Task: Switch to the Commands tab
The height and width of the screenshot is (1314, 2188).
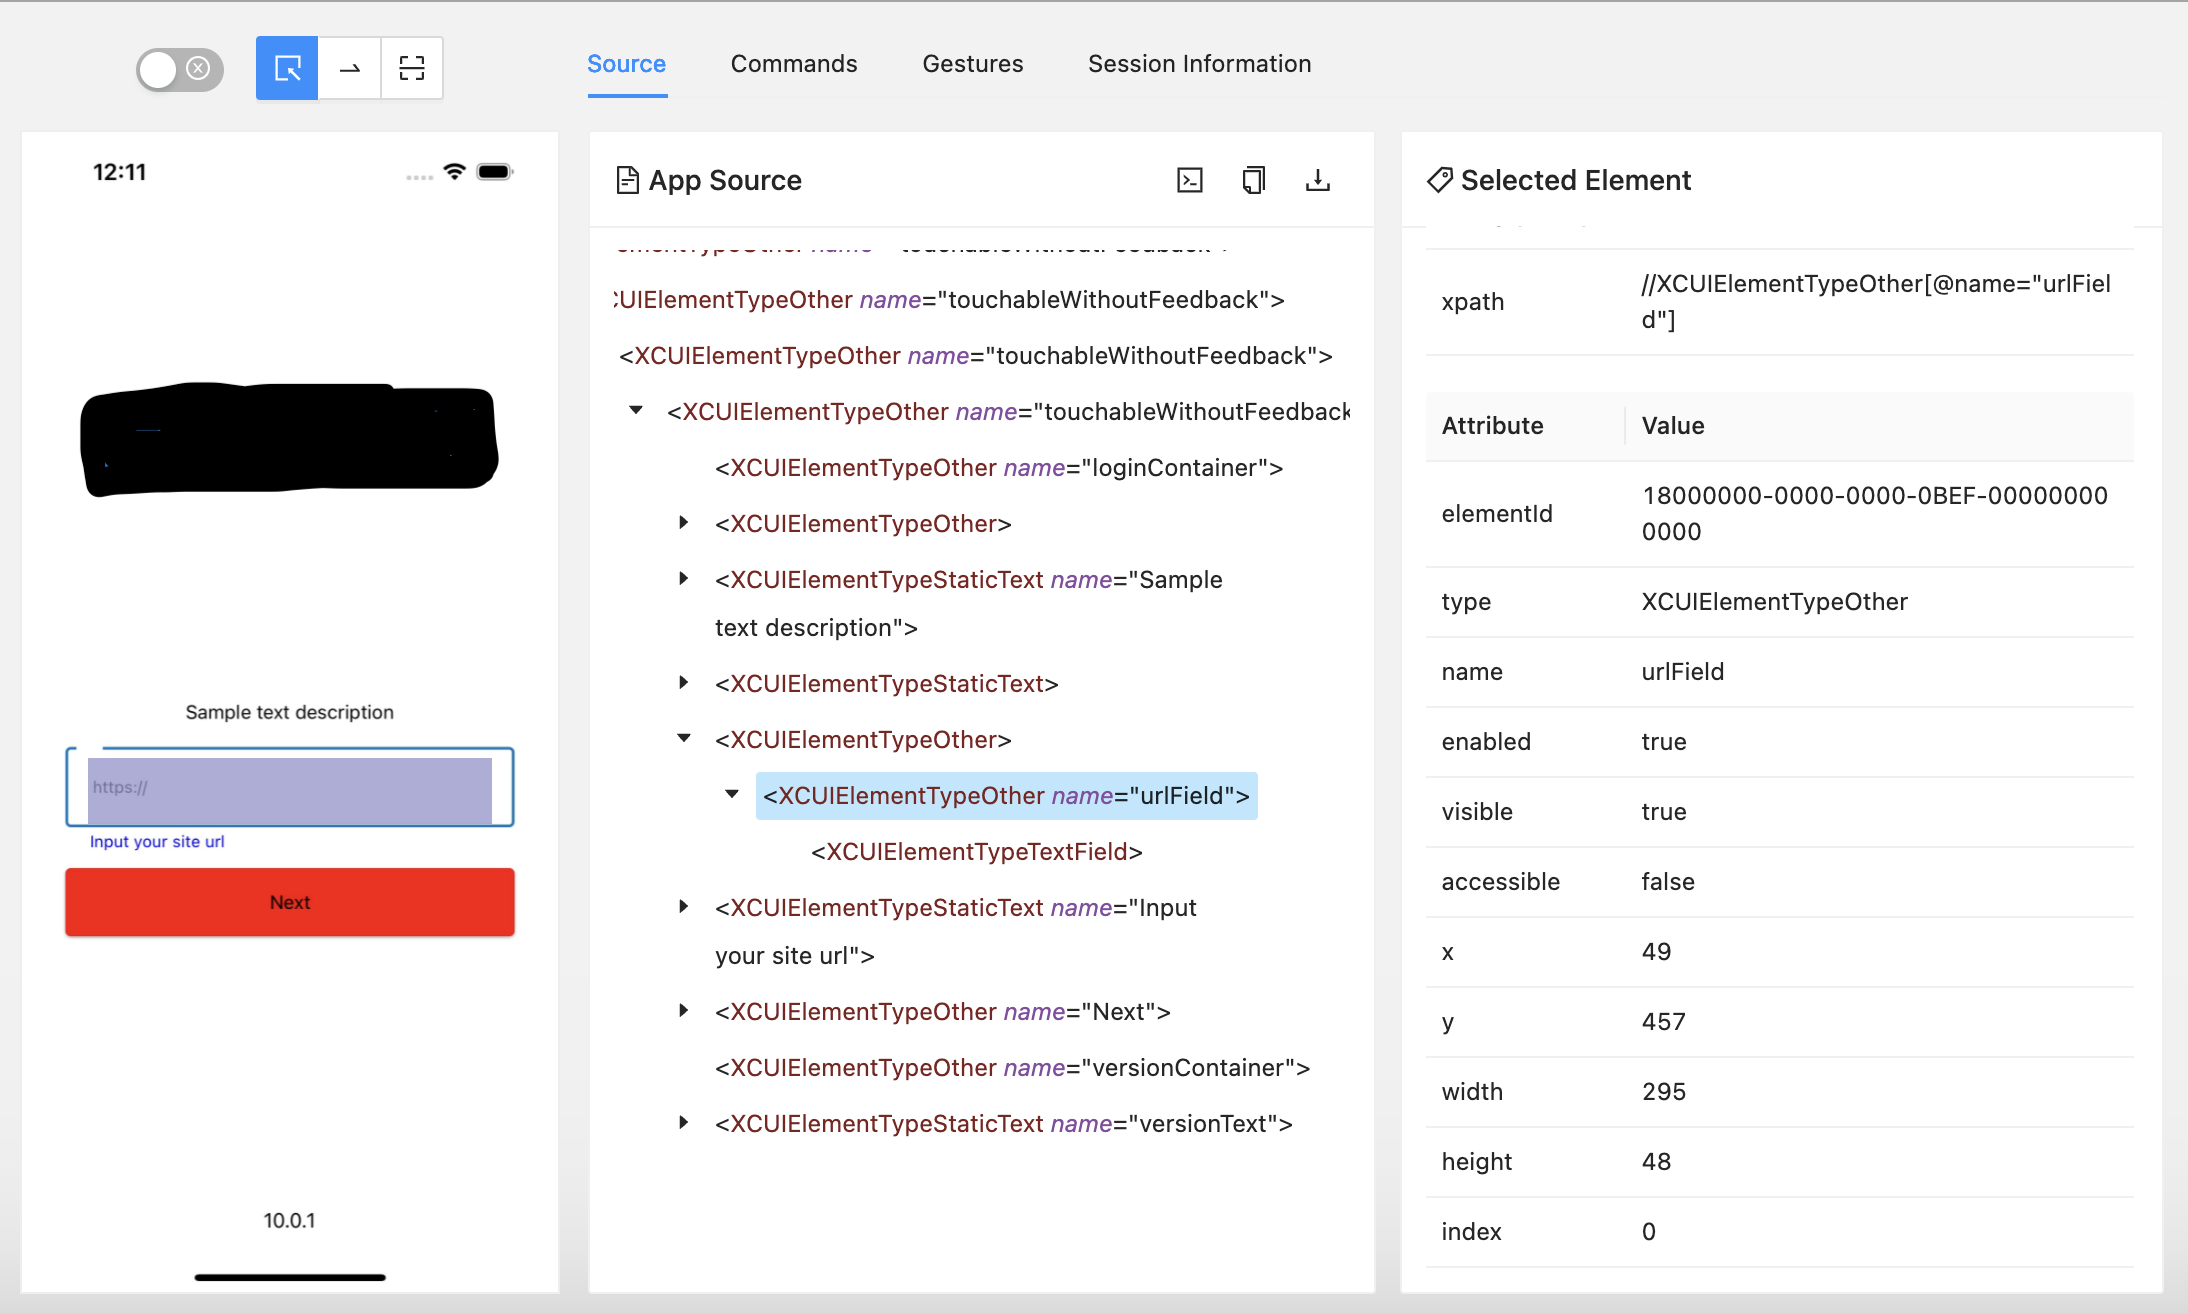Action: (793, 63)
